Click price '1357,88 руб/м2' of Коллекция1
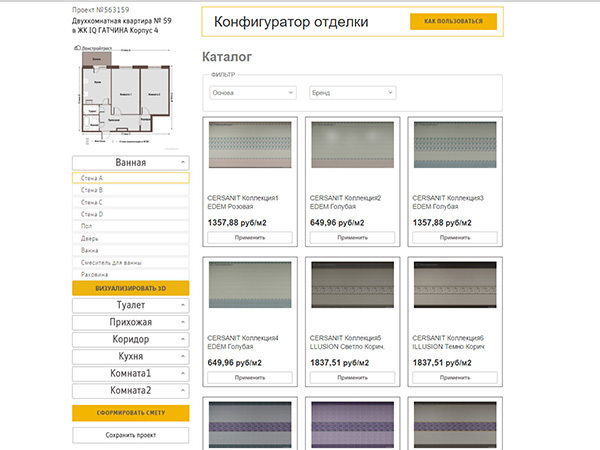600x450 pixels. pyautogui.click(x=237, y=223)
